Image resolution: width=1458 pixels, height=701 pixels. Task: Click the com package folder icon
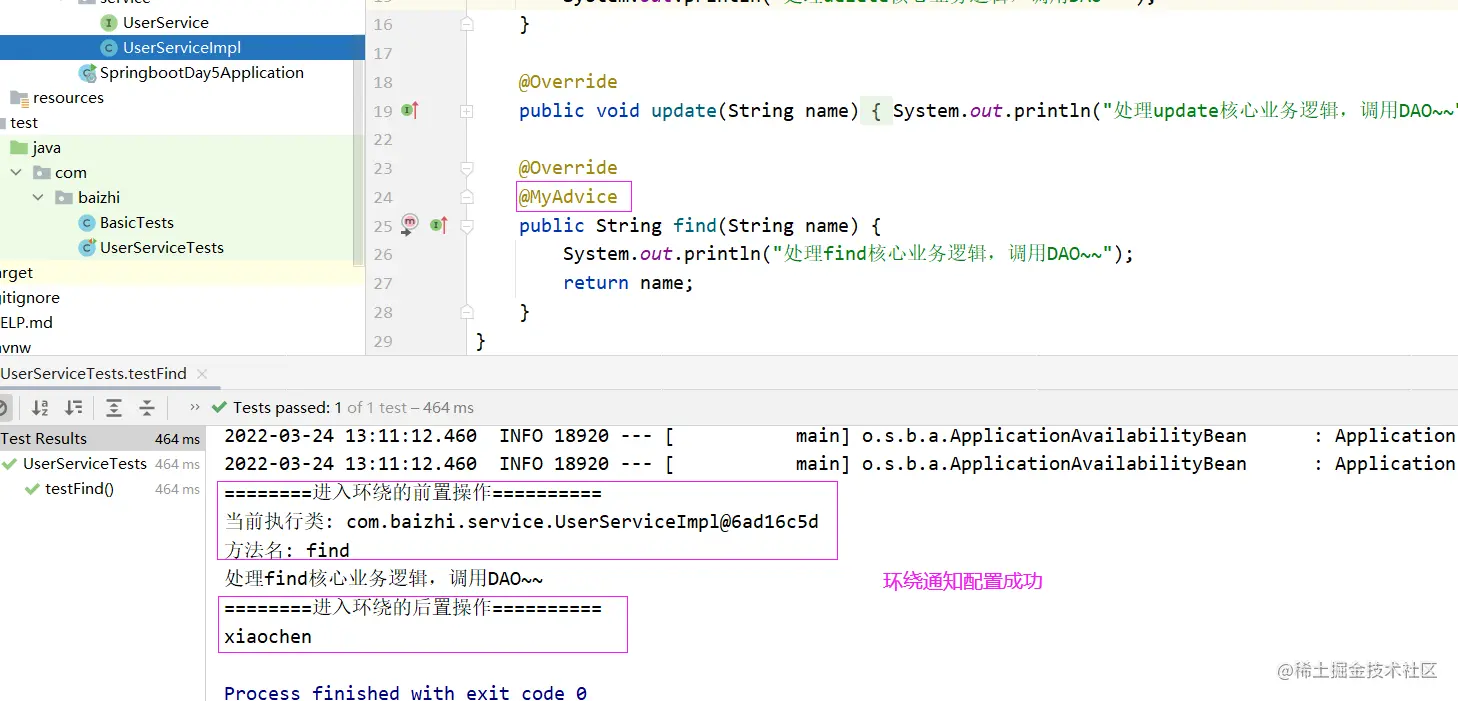42,172
